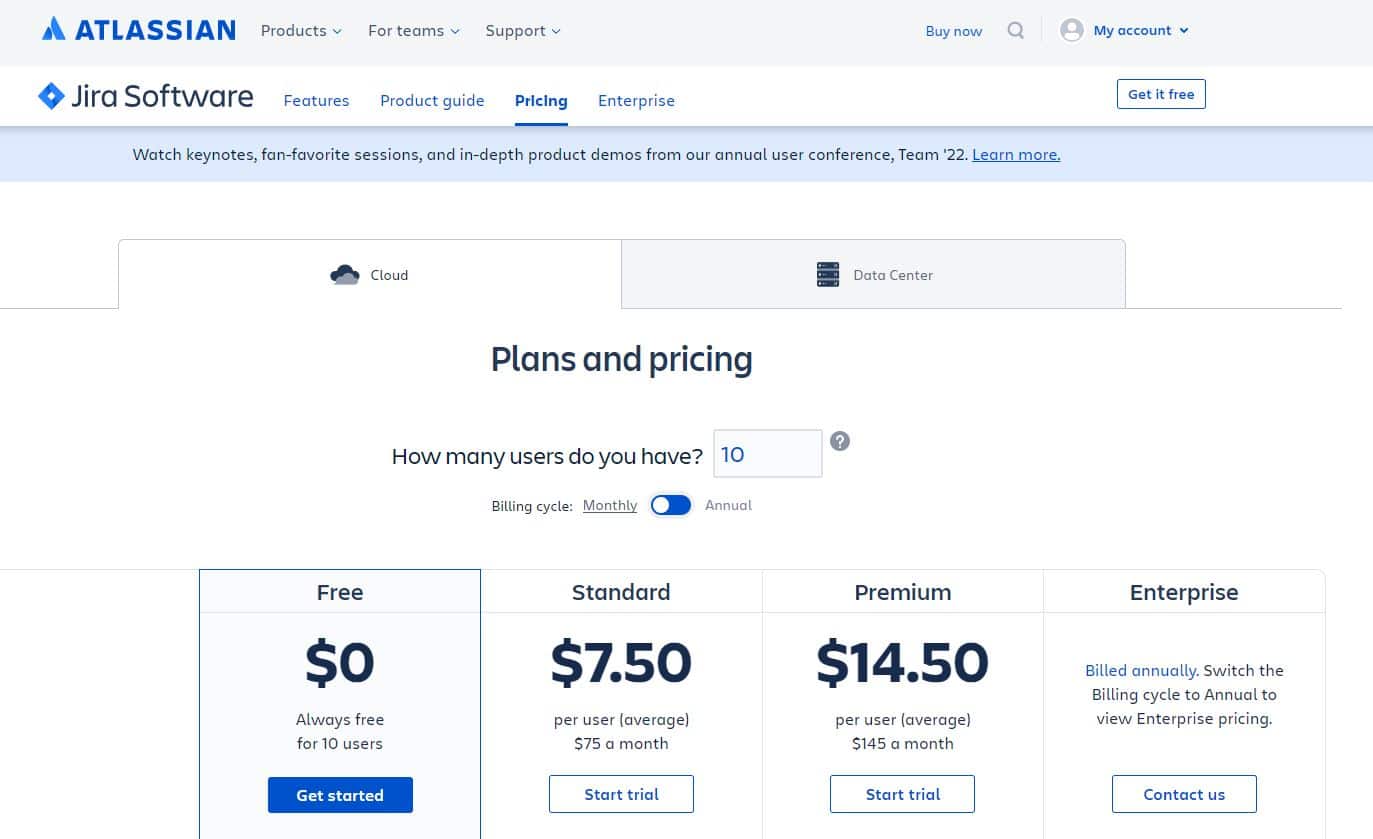Open the Enterprise nav tab
The height and width of the screenshot is (839, 1373).
click(x=636, y=100)
